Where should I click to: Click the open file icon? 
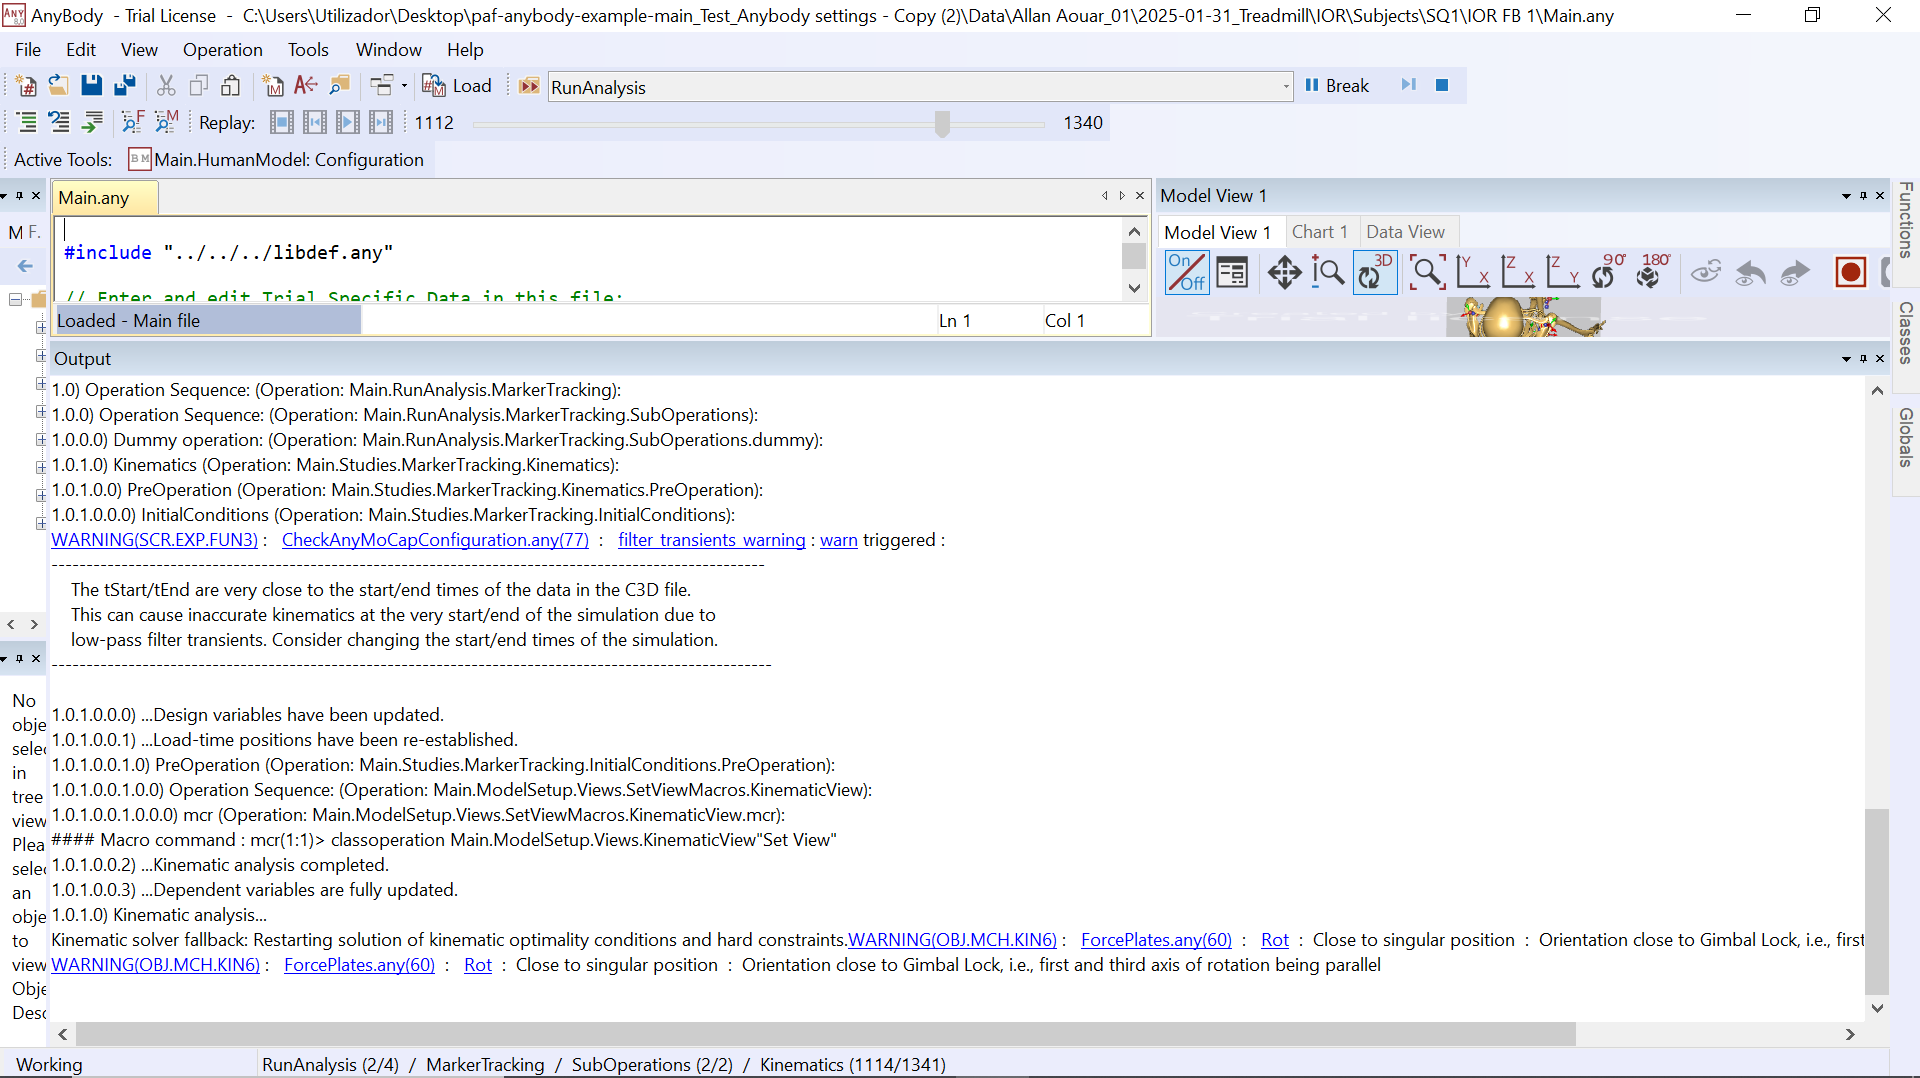59,86
